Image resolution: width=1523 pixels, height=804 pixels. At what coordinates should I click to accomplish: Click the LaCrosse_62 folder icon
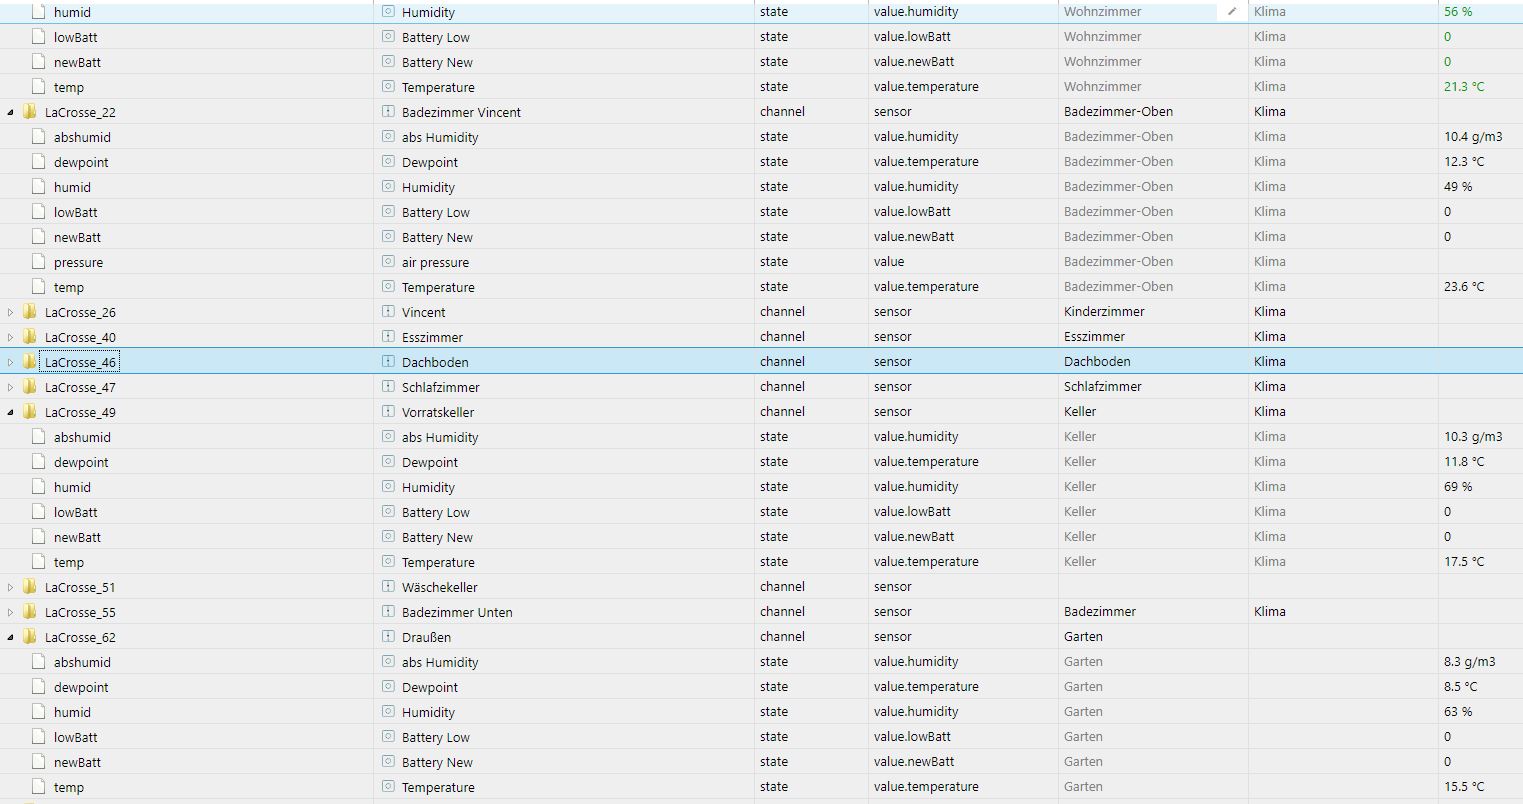tap(29, 636)
